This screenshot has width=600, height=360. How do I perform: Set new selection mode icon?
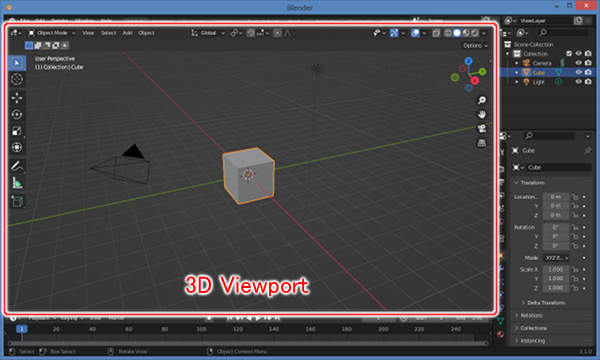29,46
